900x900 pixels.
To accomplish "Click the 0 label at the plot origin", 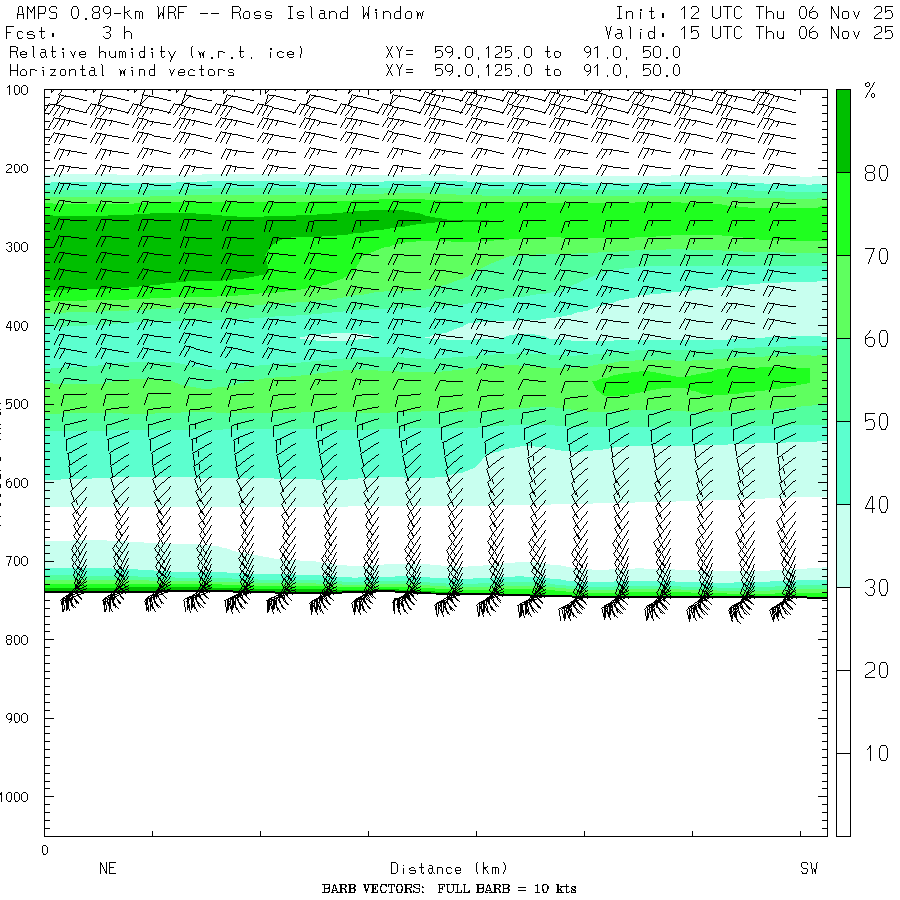I will tap(44, 850).
